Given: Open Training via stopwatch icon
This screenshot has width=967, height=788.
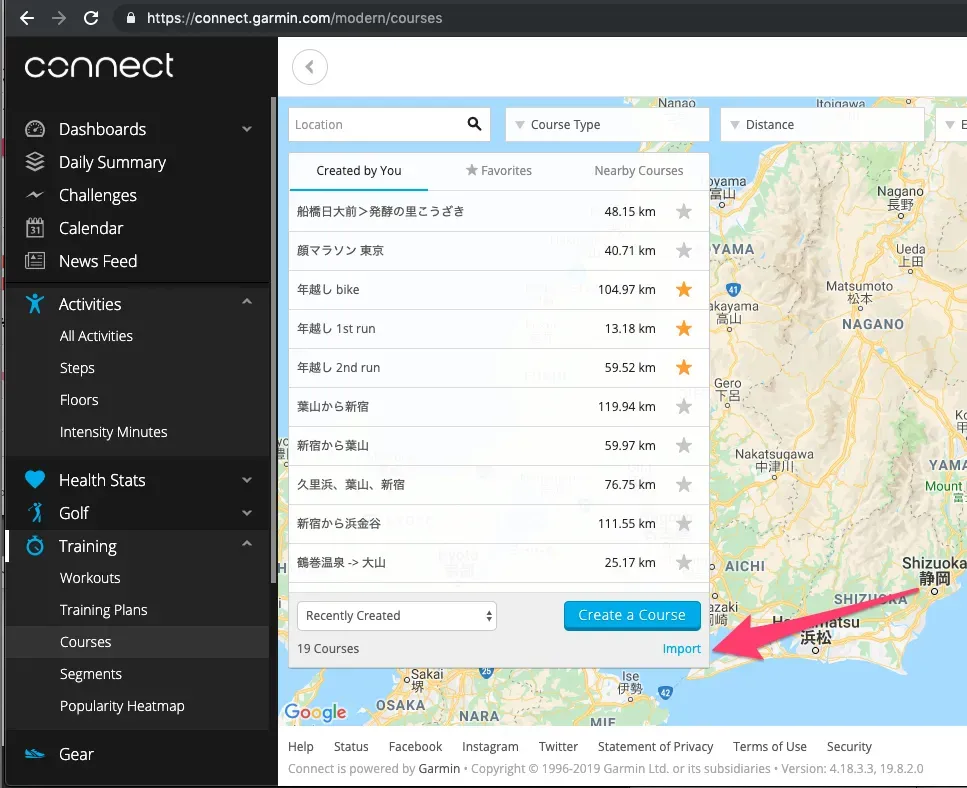Looking at the screenshot, I should pyautogui.click(x=33, y=546).
